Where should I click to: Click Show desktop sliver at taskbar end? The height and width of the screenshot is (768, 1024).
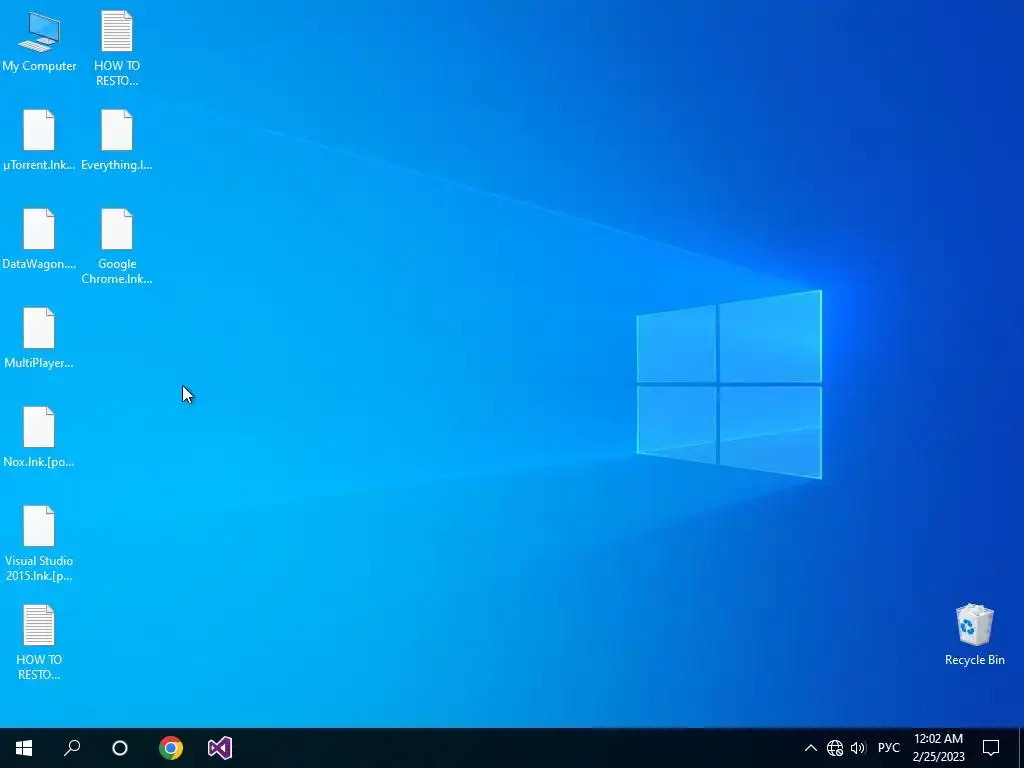click(1021, 748)
